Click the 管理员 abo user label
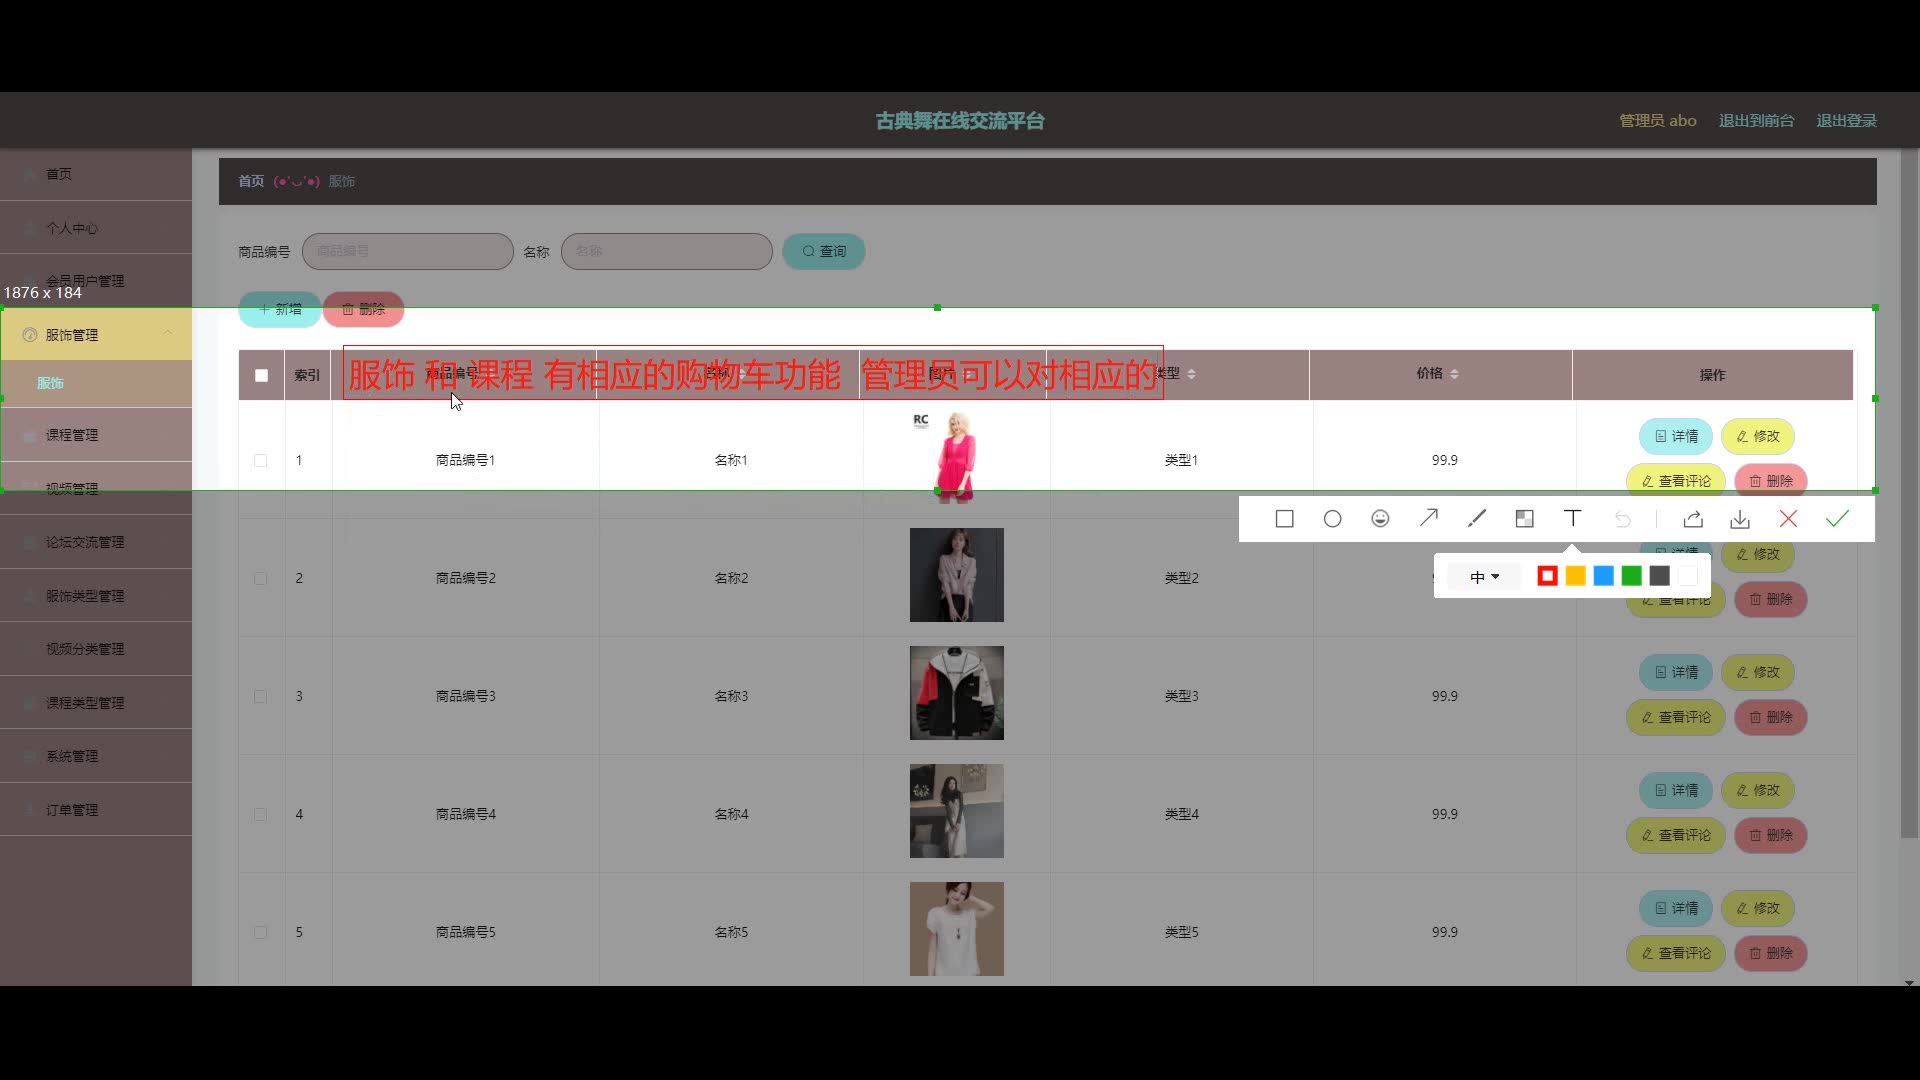The height and width of the screenshot is (1080, 1920). point(1658,120)
